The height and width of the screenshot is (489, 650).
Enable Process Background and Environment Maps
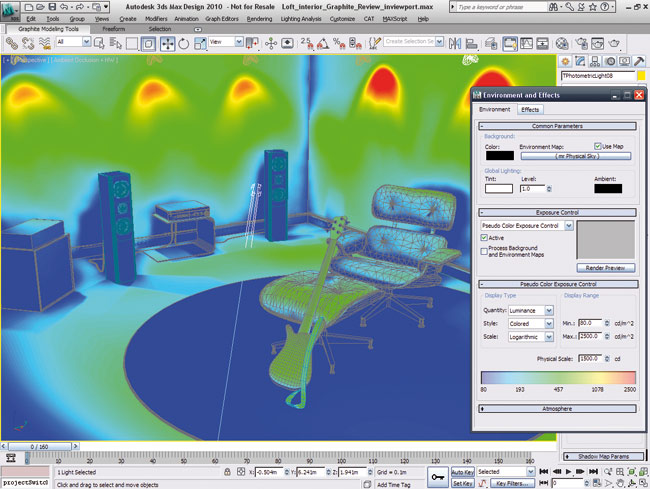tap(485, 249)
